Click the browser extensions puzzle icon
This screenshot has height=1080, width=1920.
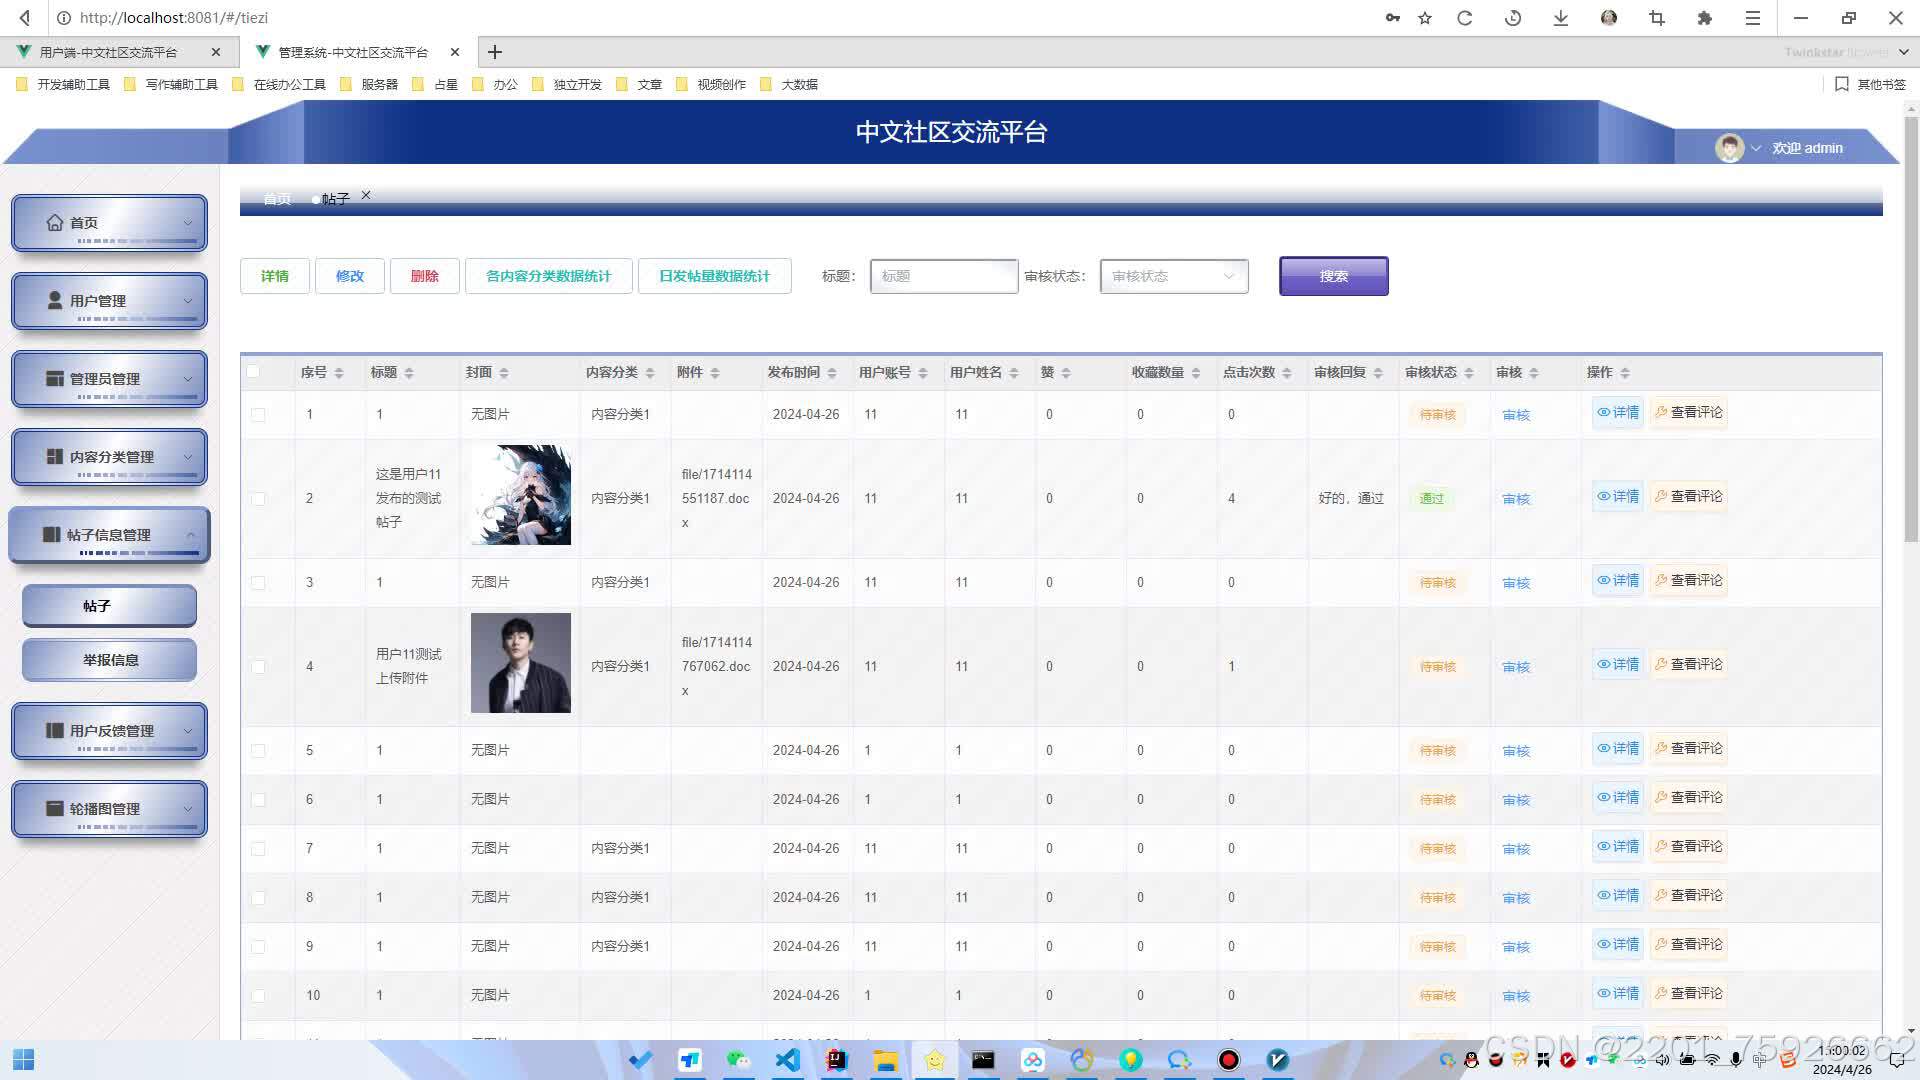coord(1705,18)
